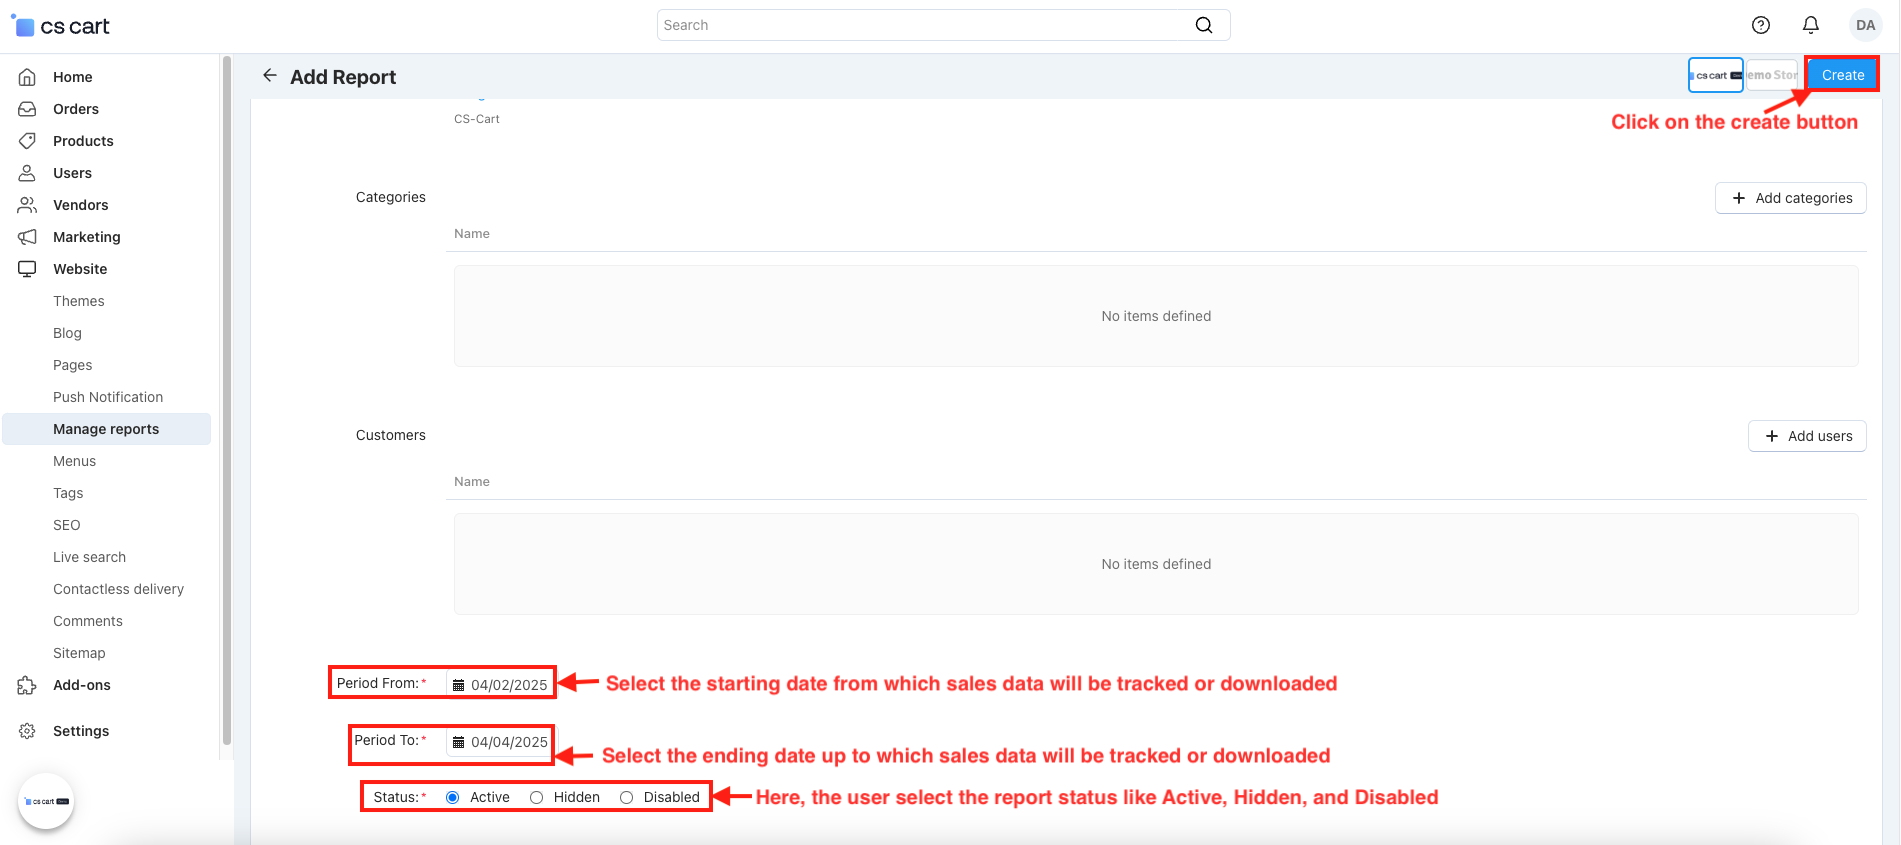1901x845 pixels.
Task: Go to the Themes submenu item
Action: 79,301
